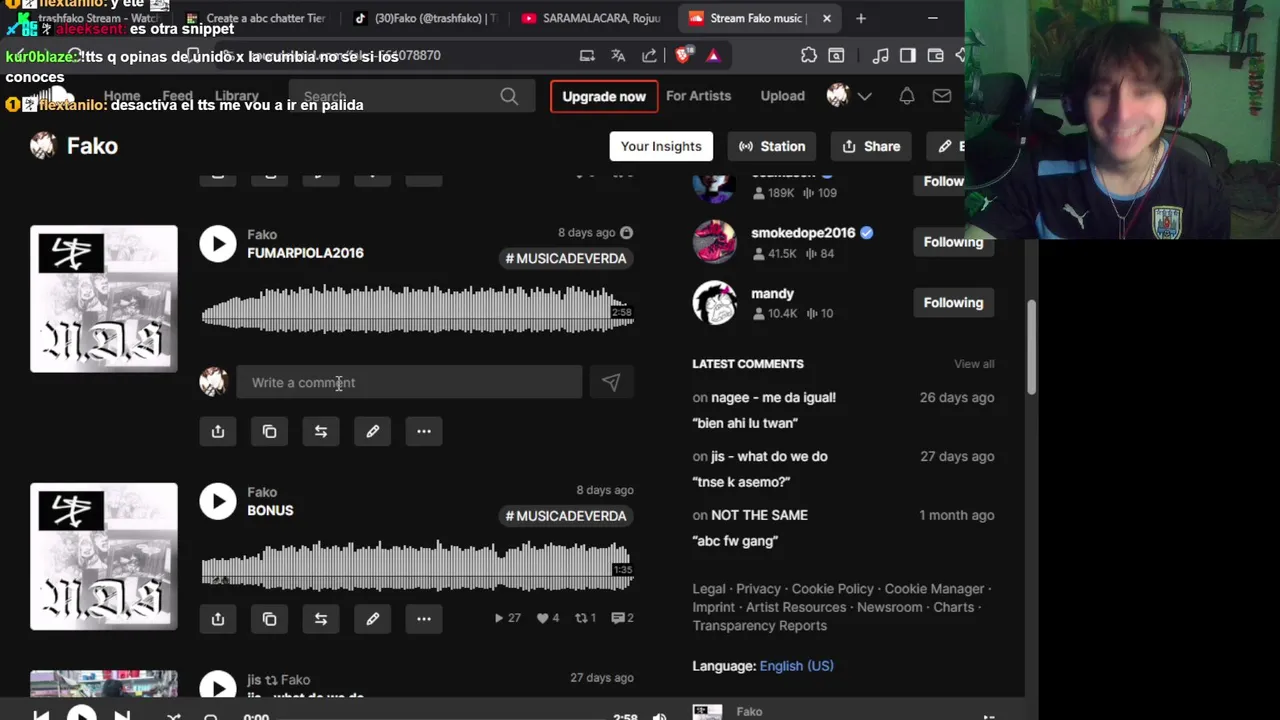Click the BONUS likes count

tap(548, 618)
